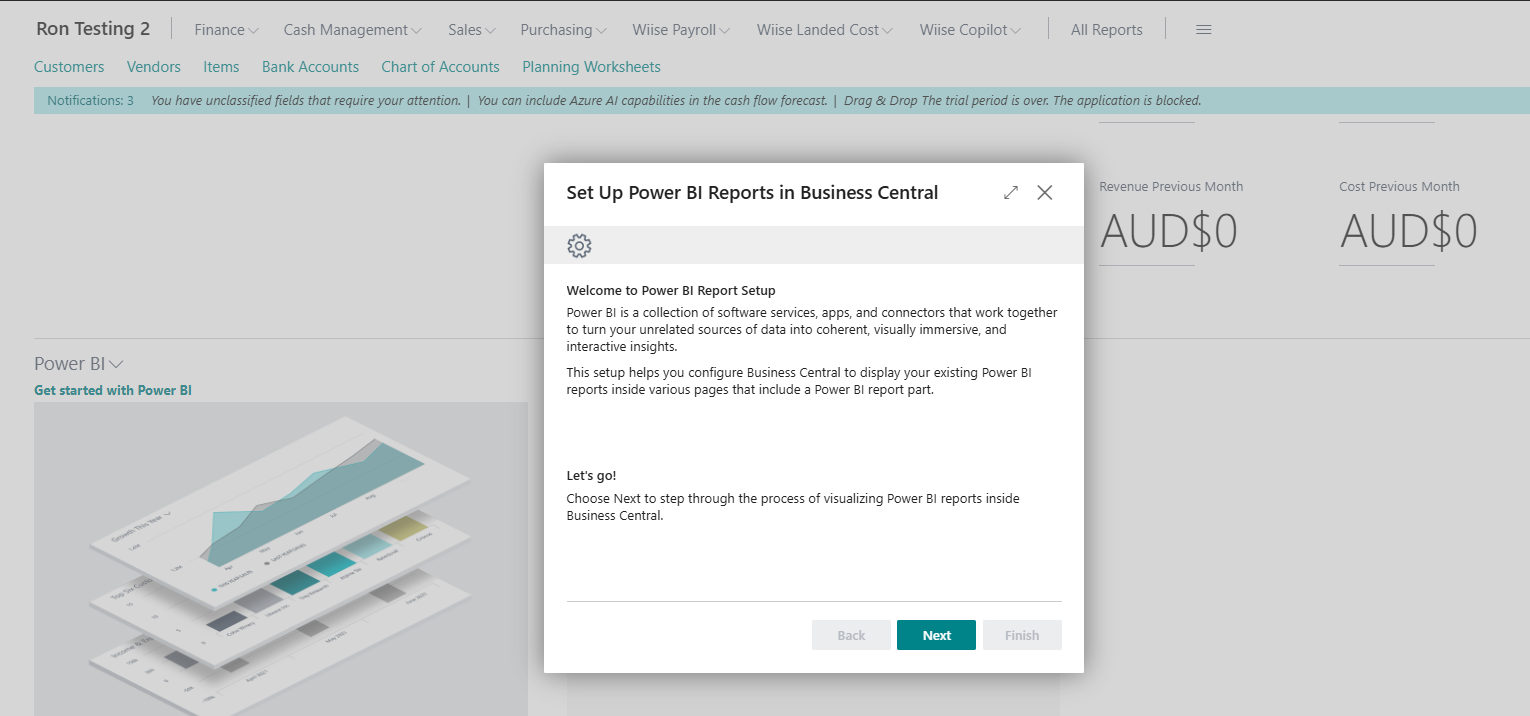
Task: Open the Cash Management dropdown
Action: (x=352, y=30)
